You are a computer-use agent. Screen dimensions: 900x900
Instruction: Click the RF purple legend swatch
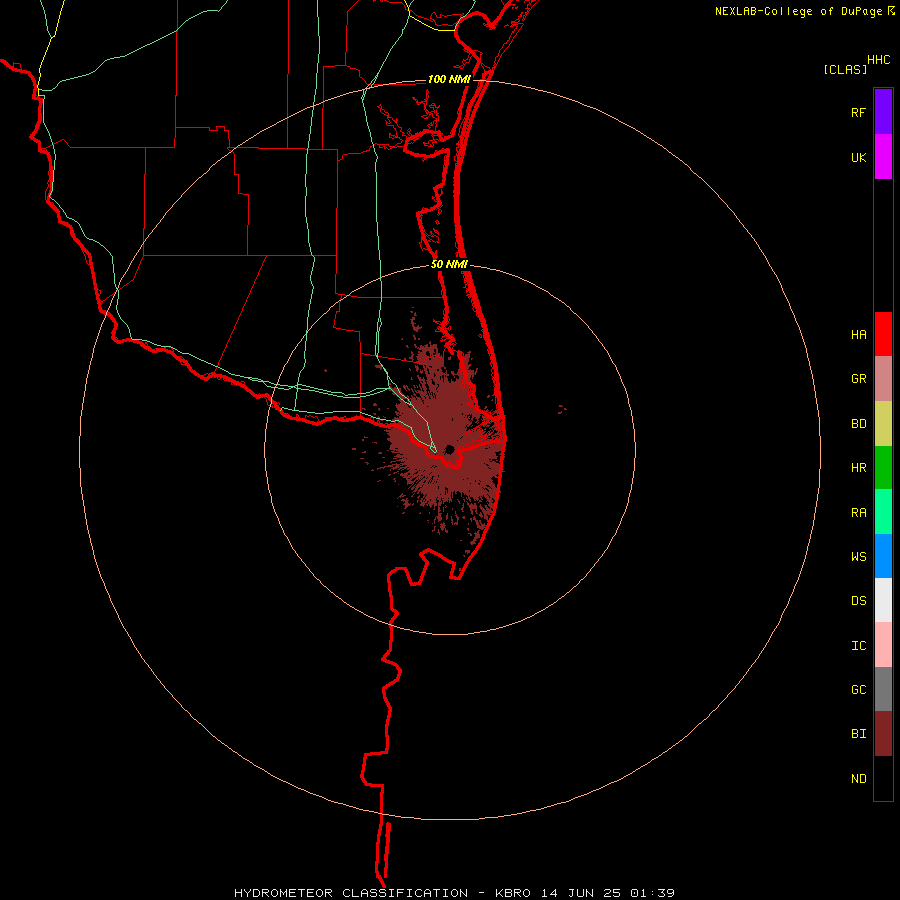click(883, 112)
